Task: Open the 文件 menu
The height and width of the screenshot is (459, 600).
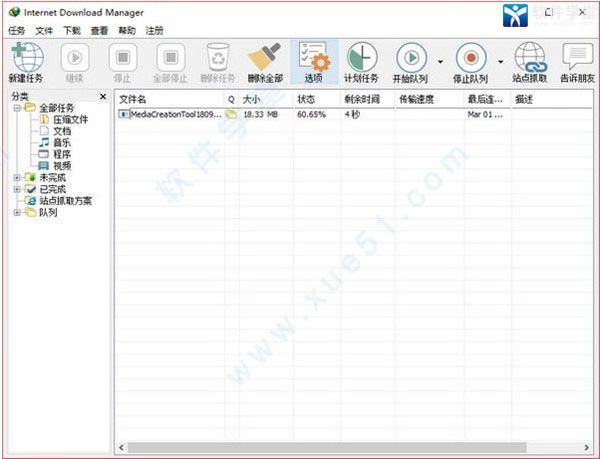Action: 44,31
